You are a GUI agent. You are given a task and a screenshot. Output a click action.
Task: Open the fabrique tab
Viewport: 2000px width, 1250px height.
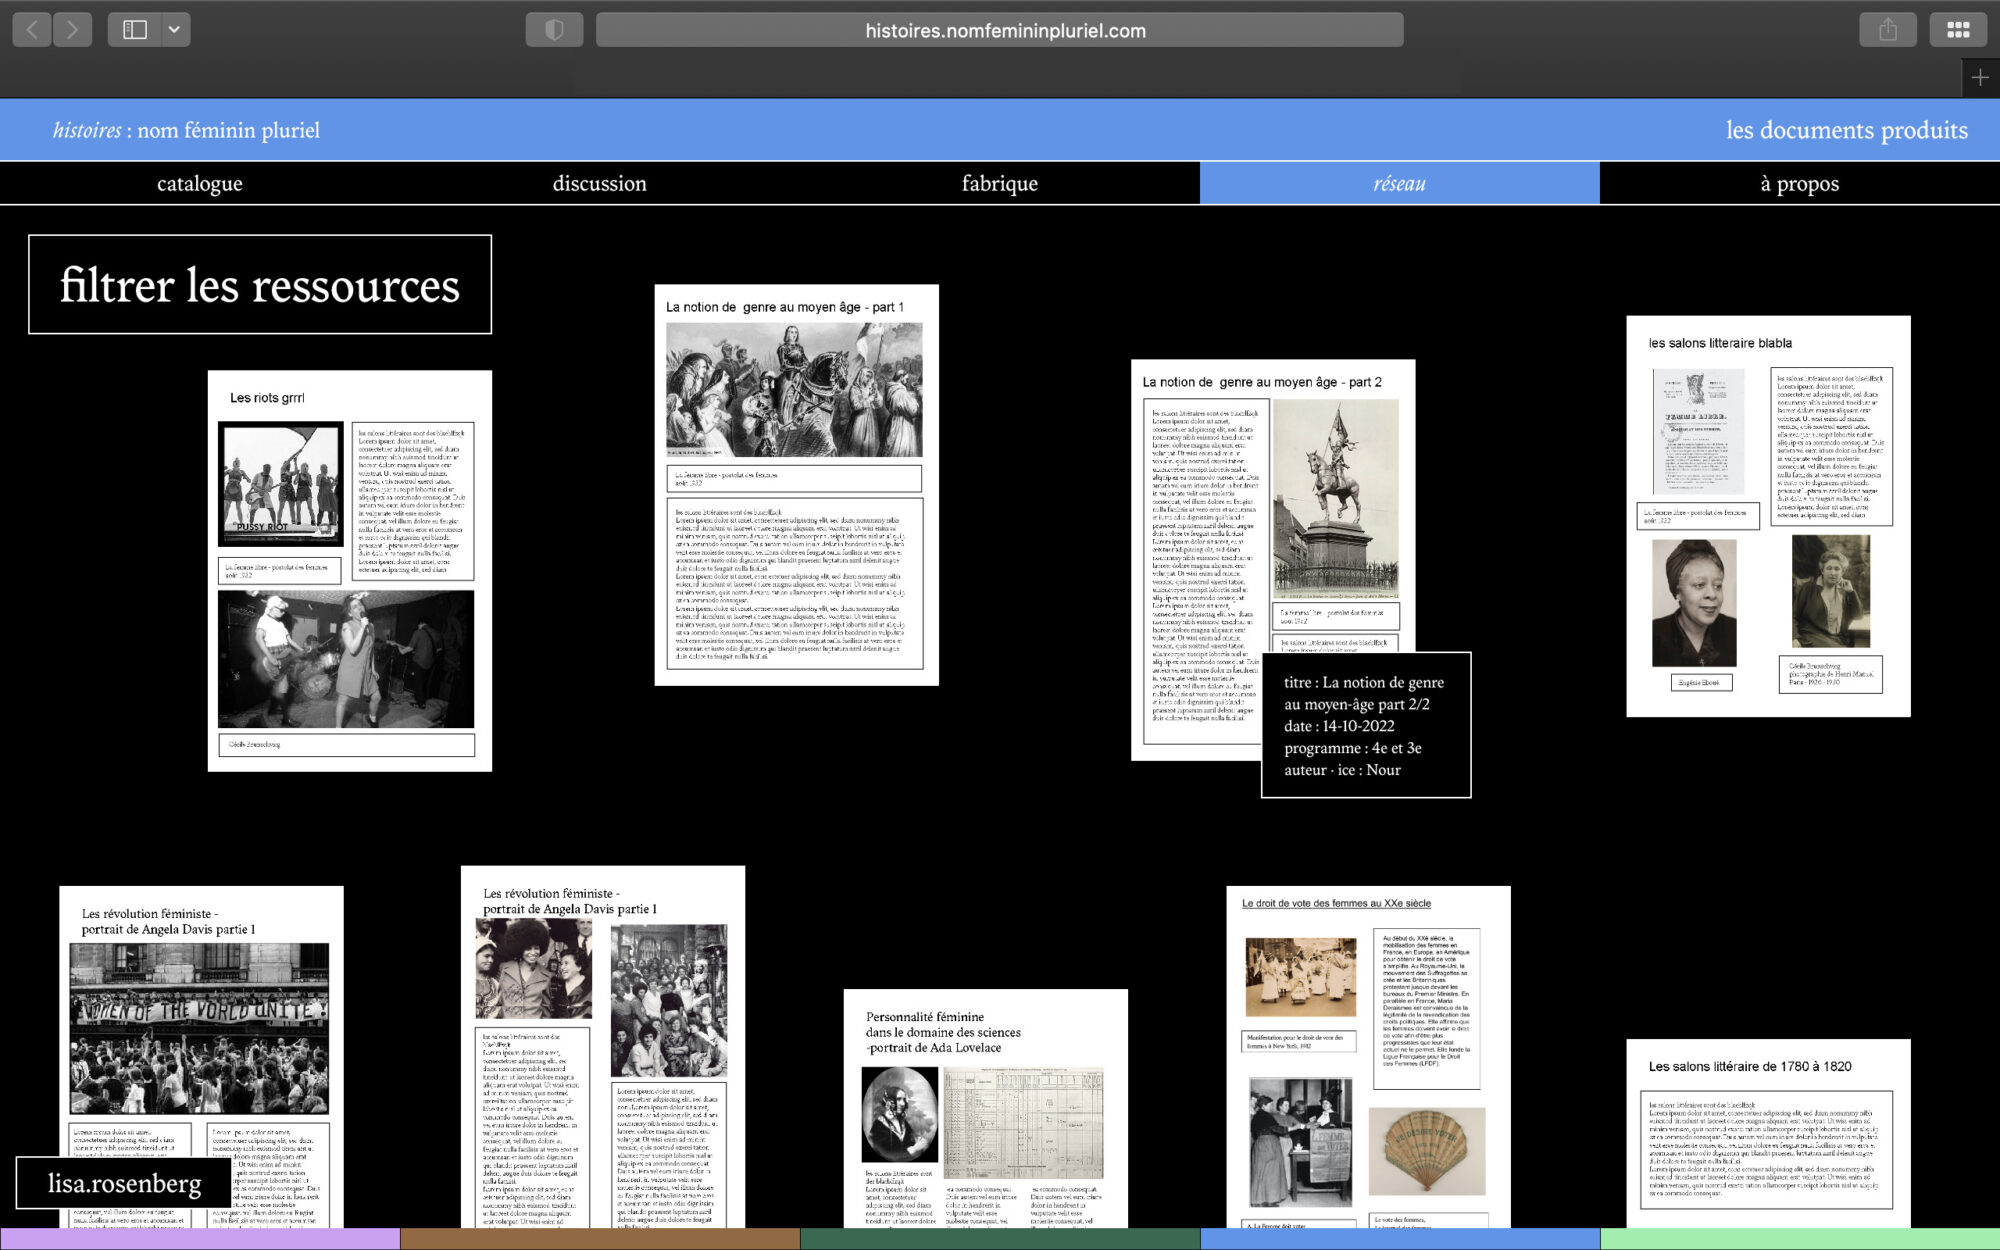1000,183
